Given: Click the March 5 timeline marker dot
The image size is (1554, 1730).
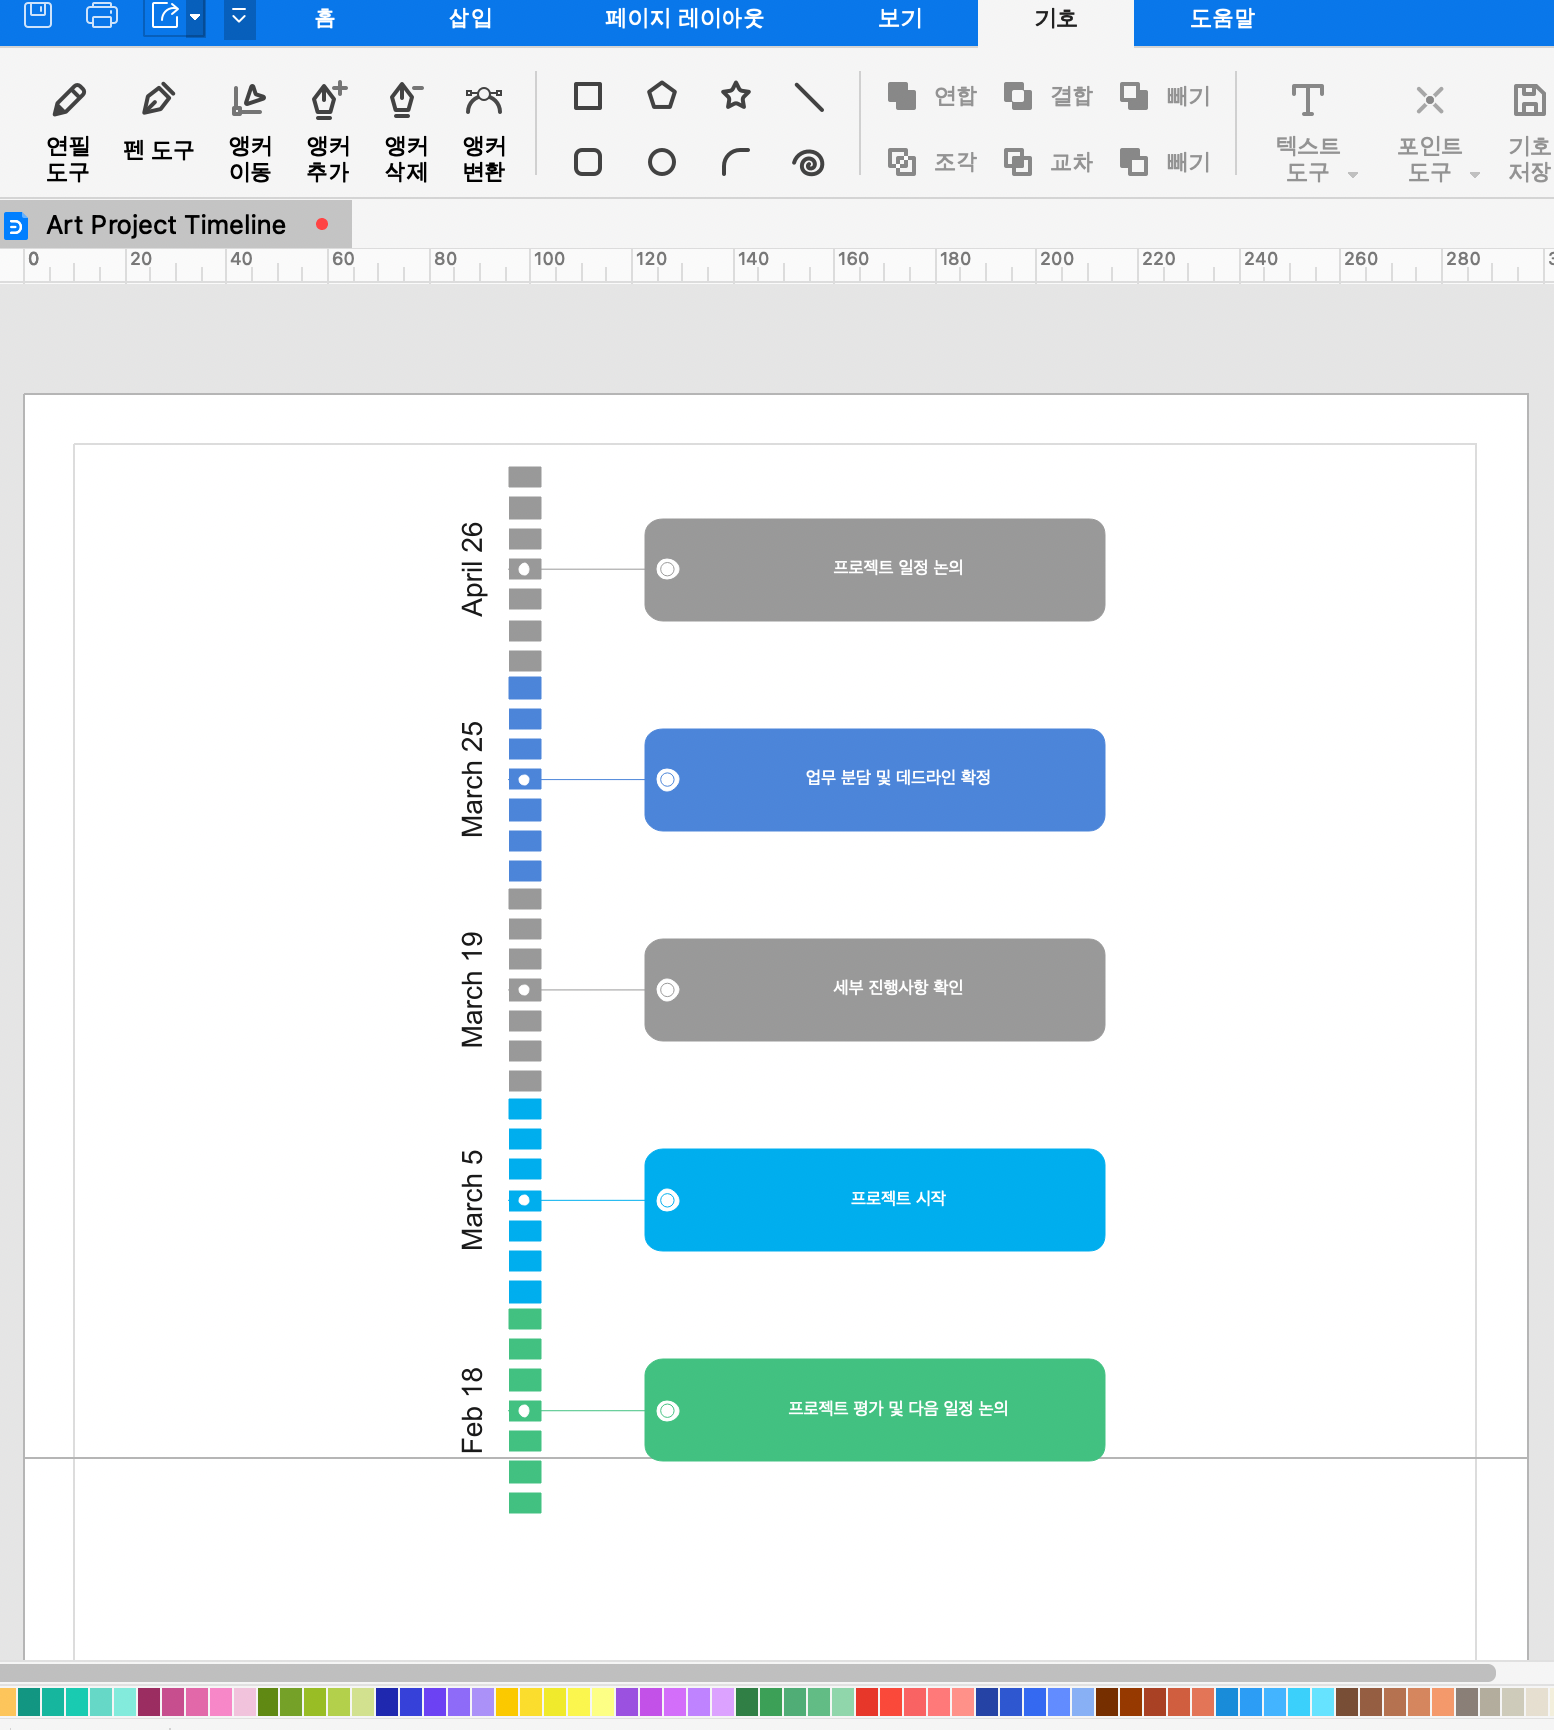Looking at the screenshot, I should pyautogui.click(x=524, y=1200).
